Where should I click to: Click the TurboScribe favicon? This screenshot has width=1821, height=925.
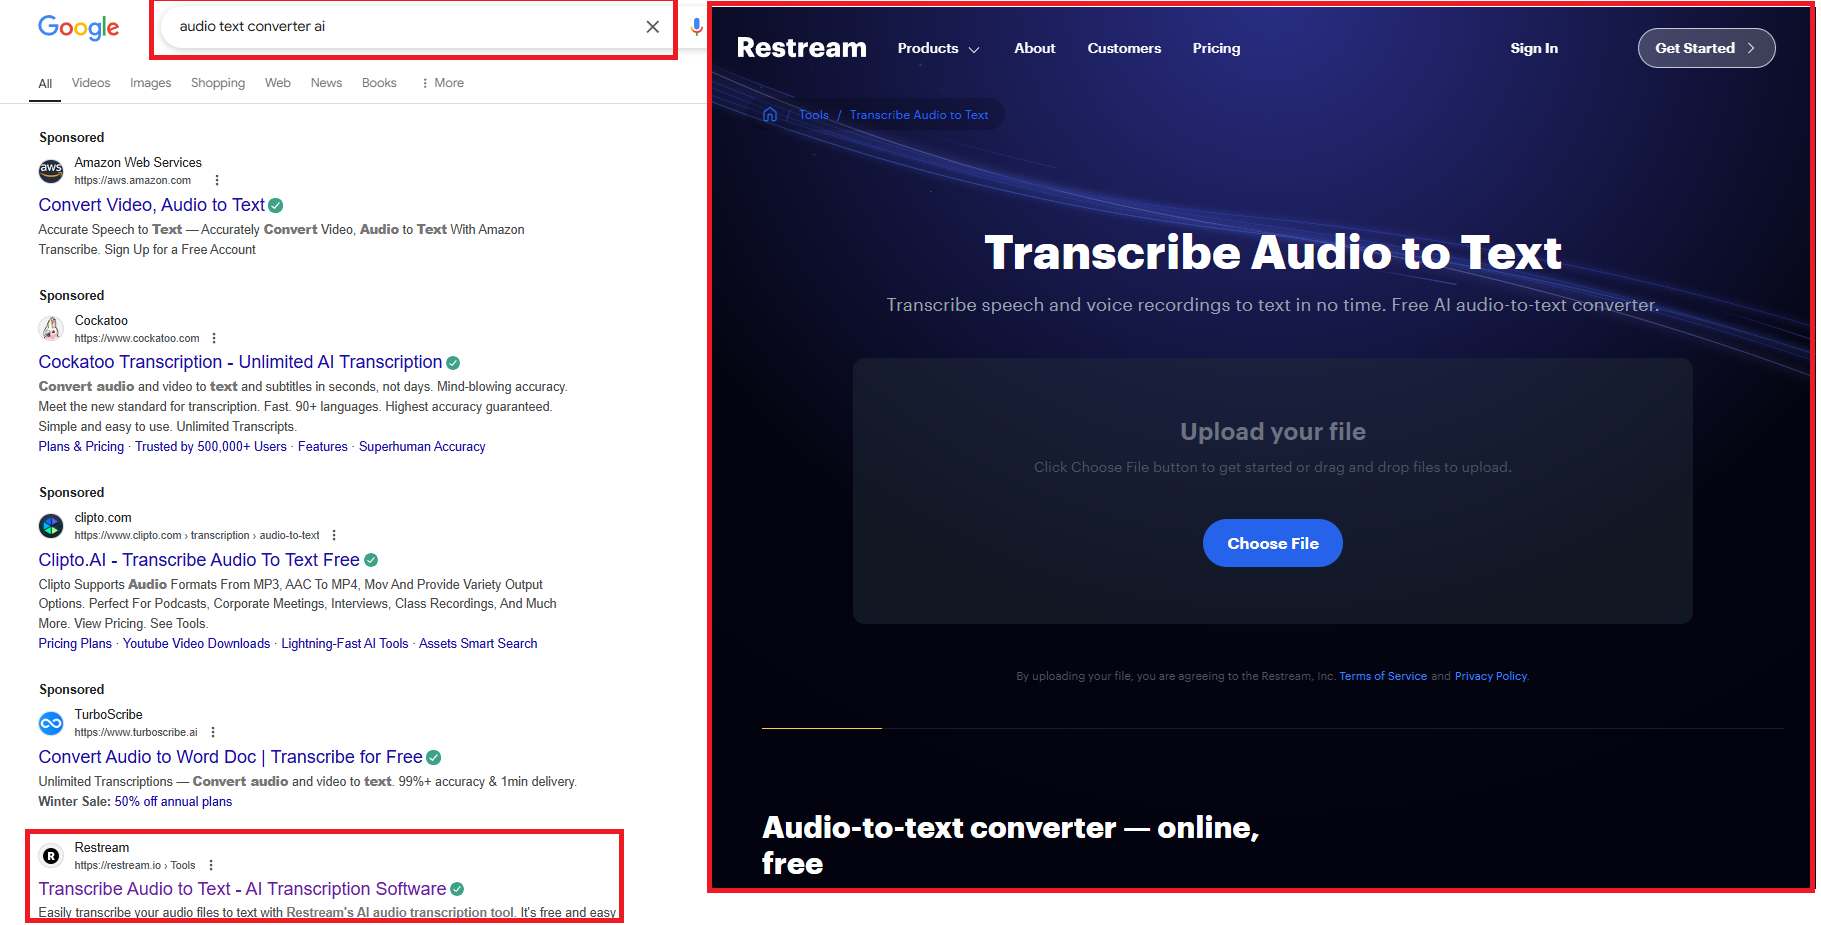[51, 722]
